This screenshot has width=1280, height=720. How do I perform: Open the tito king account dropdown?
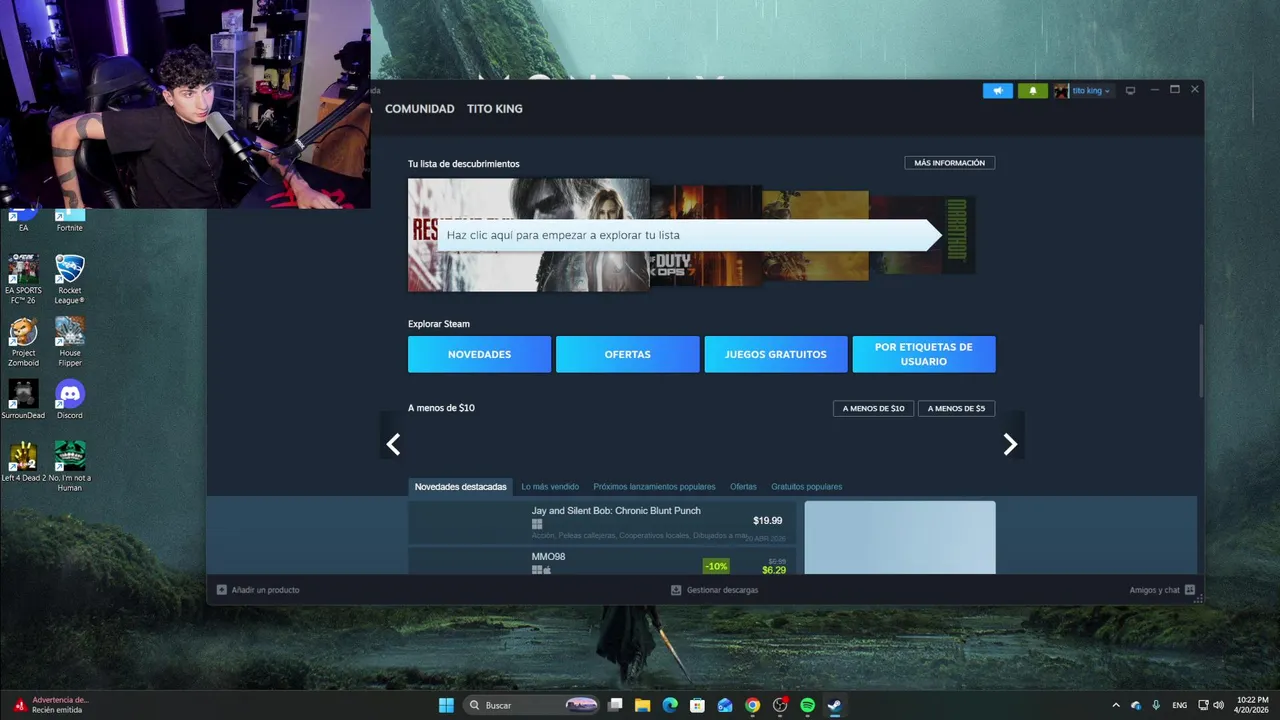click(1091, 91)
